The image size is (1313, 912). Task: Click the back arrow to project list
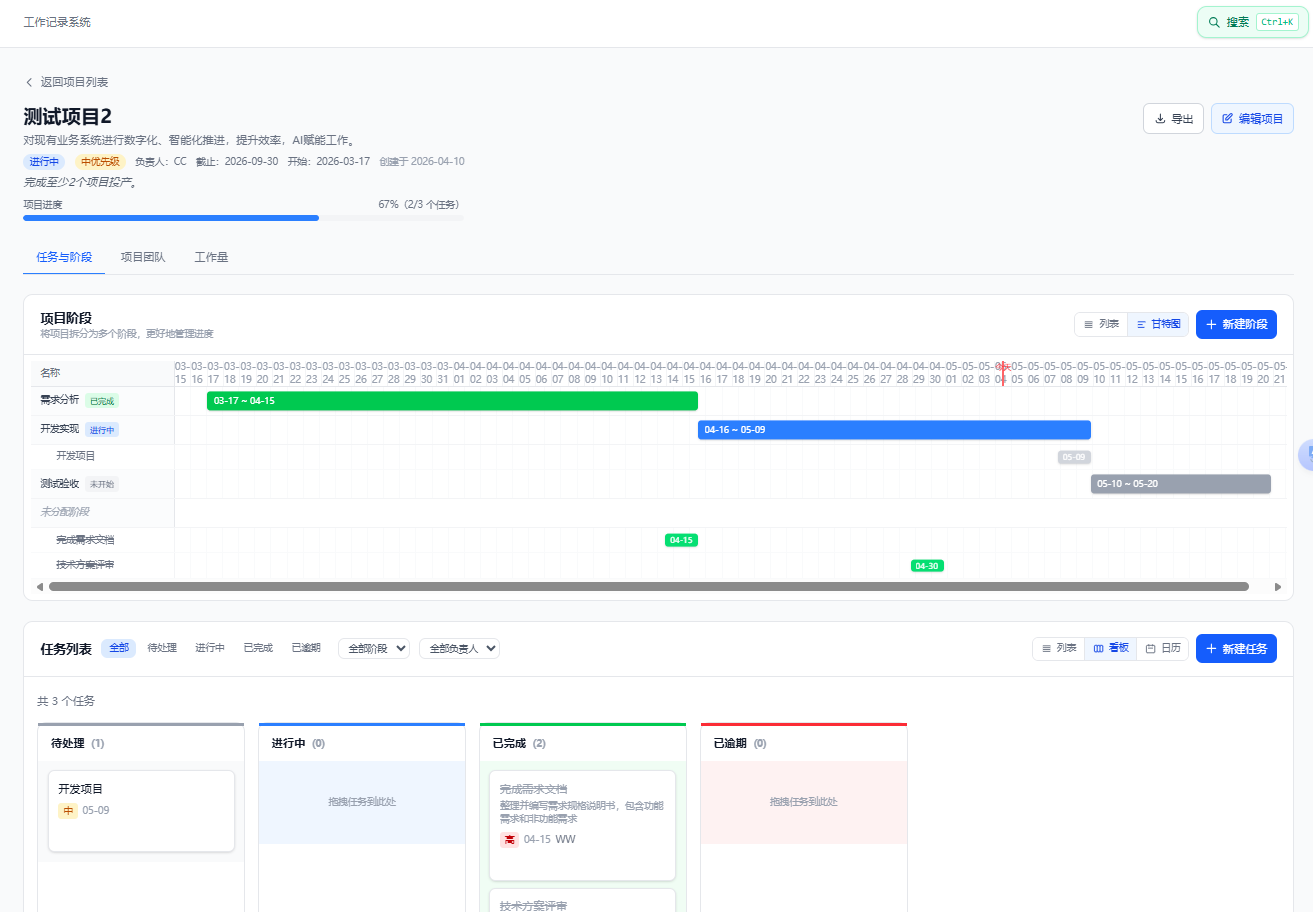coord(29,82)
